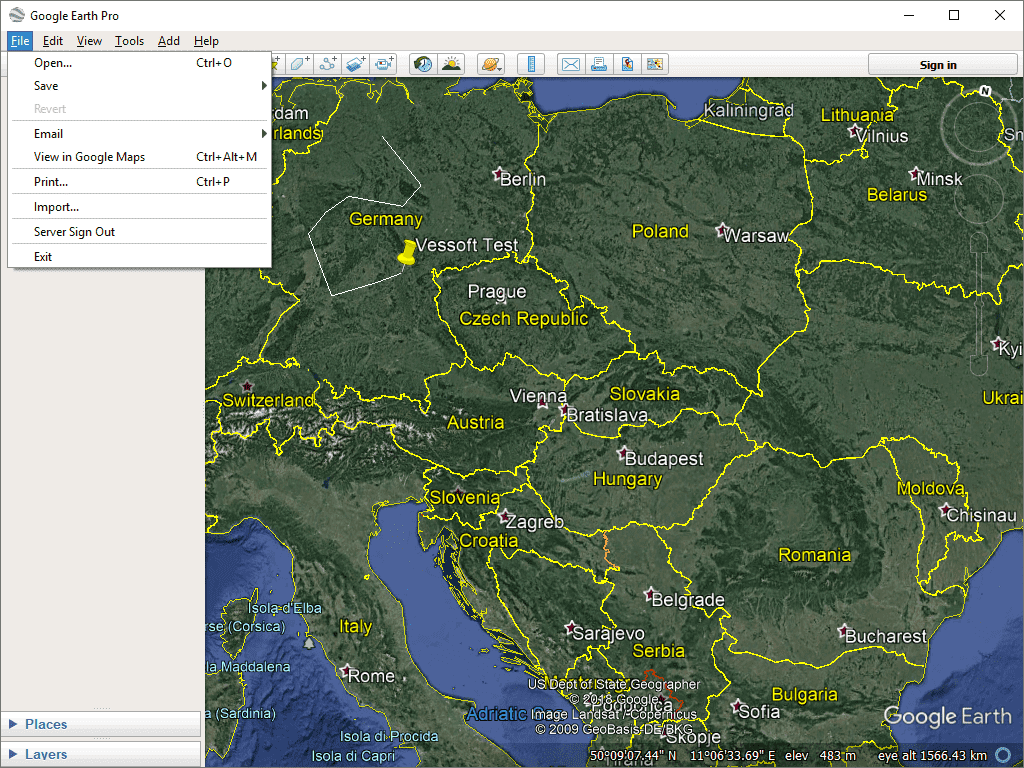Click the Rome capital star marker
Screen dimensions: 1024x768
tap(345, 670)
